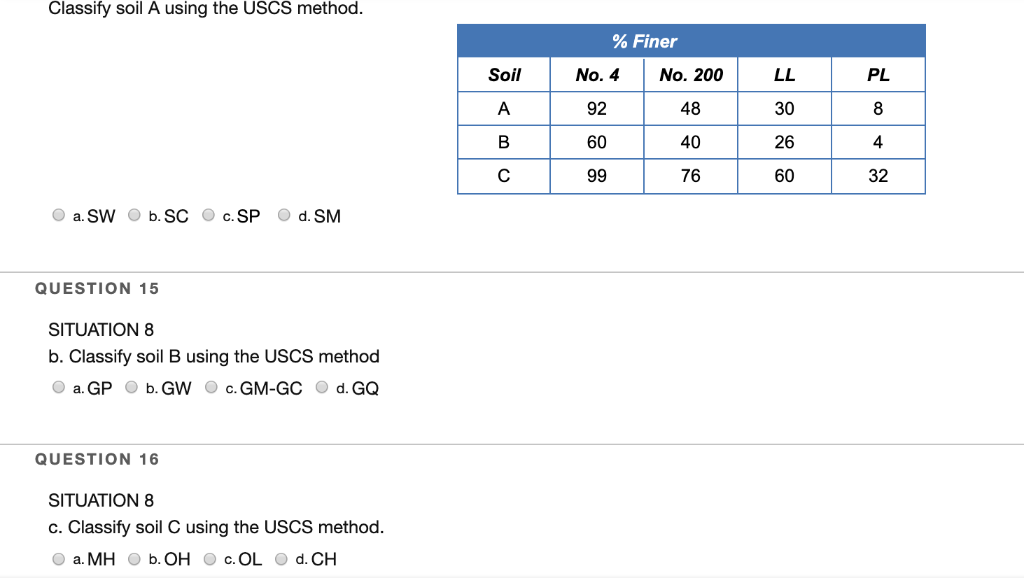Select radio button for answer b. SC
Viewport: 1024px width, 578px height.
point(133,214)
